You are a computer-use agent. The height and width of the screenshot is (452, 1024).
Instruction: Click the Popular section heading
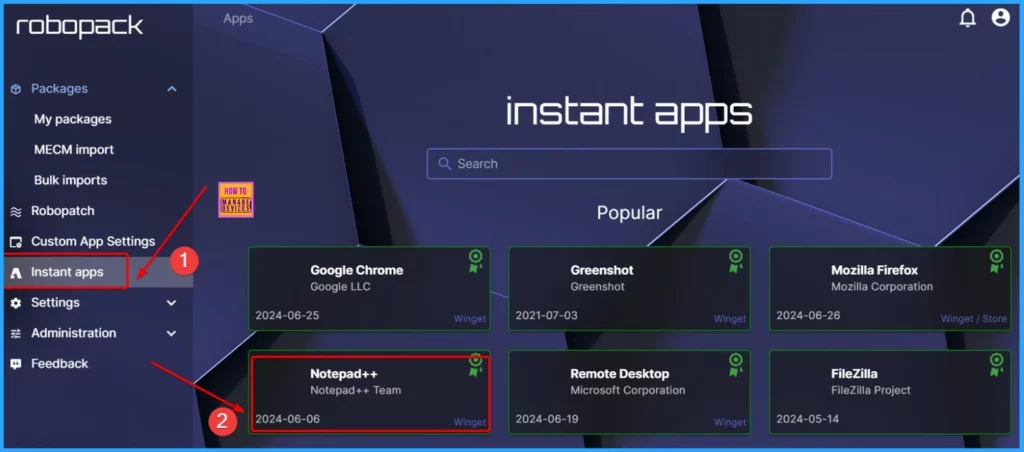(x=630, y=212)
